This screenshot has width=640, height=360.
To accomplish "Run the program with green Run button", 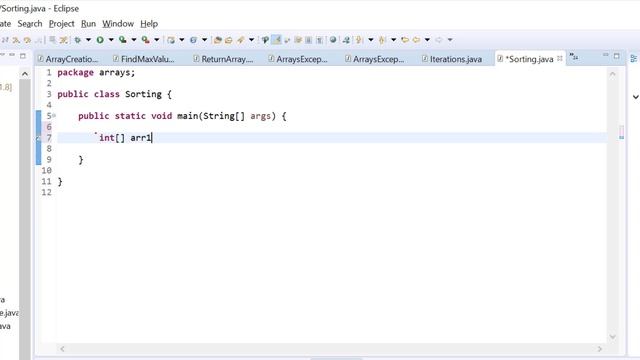I will (100, 40).
